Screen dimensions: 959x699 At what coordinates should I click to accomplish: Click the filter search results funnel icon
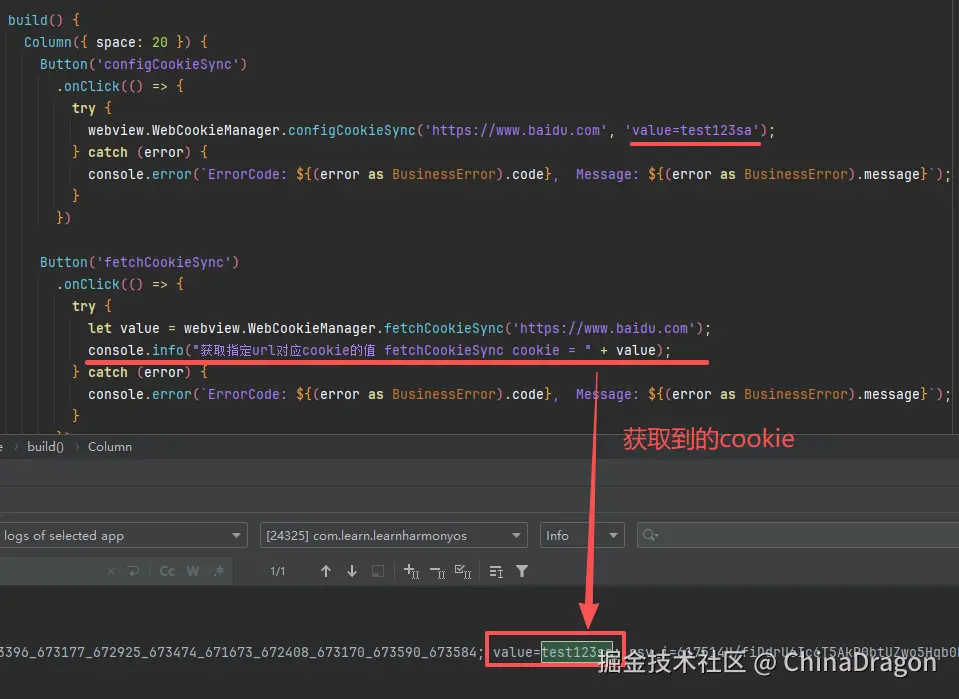(522, 571)
